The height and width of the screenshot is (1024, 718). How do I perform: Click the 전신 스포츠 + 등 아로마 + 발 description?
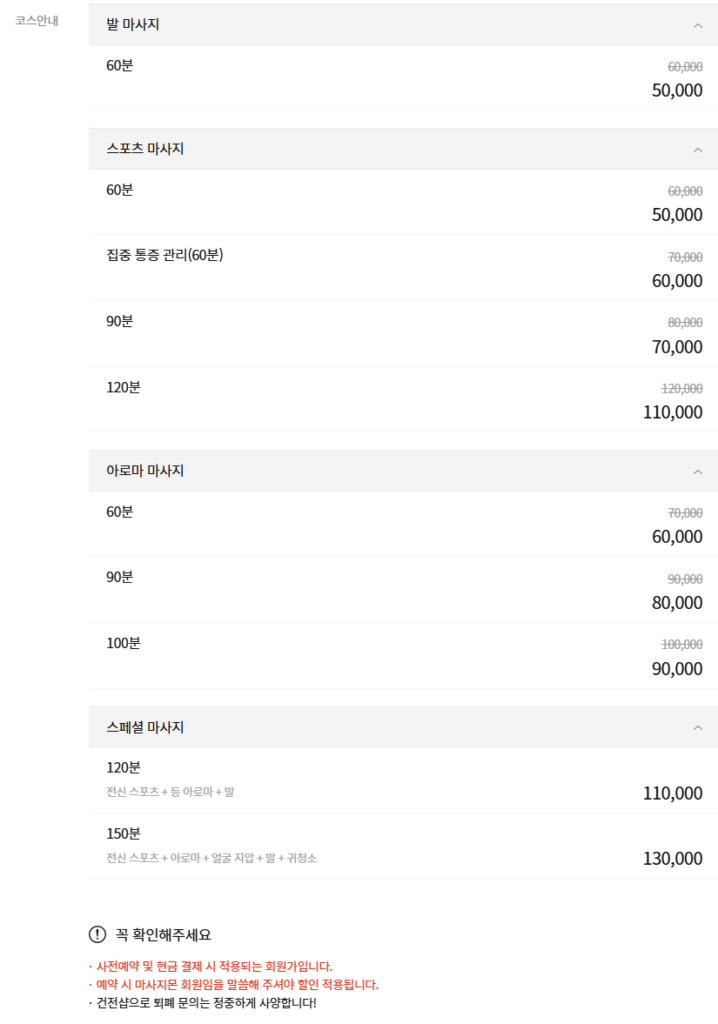(172, 795)
